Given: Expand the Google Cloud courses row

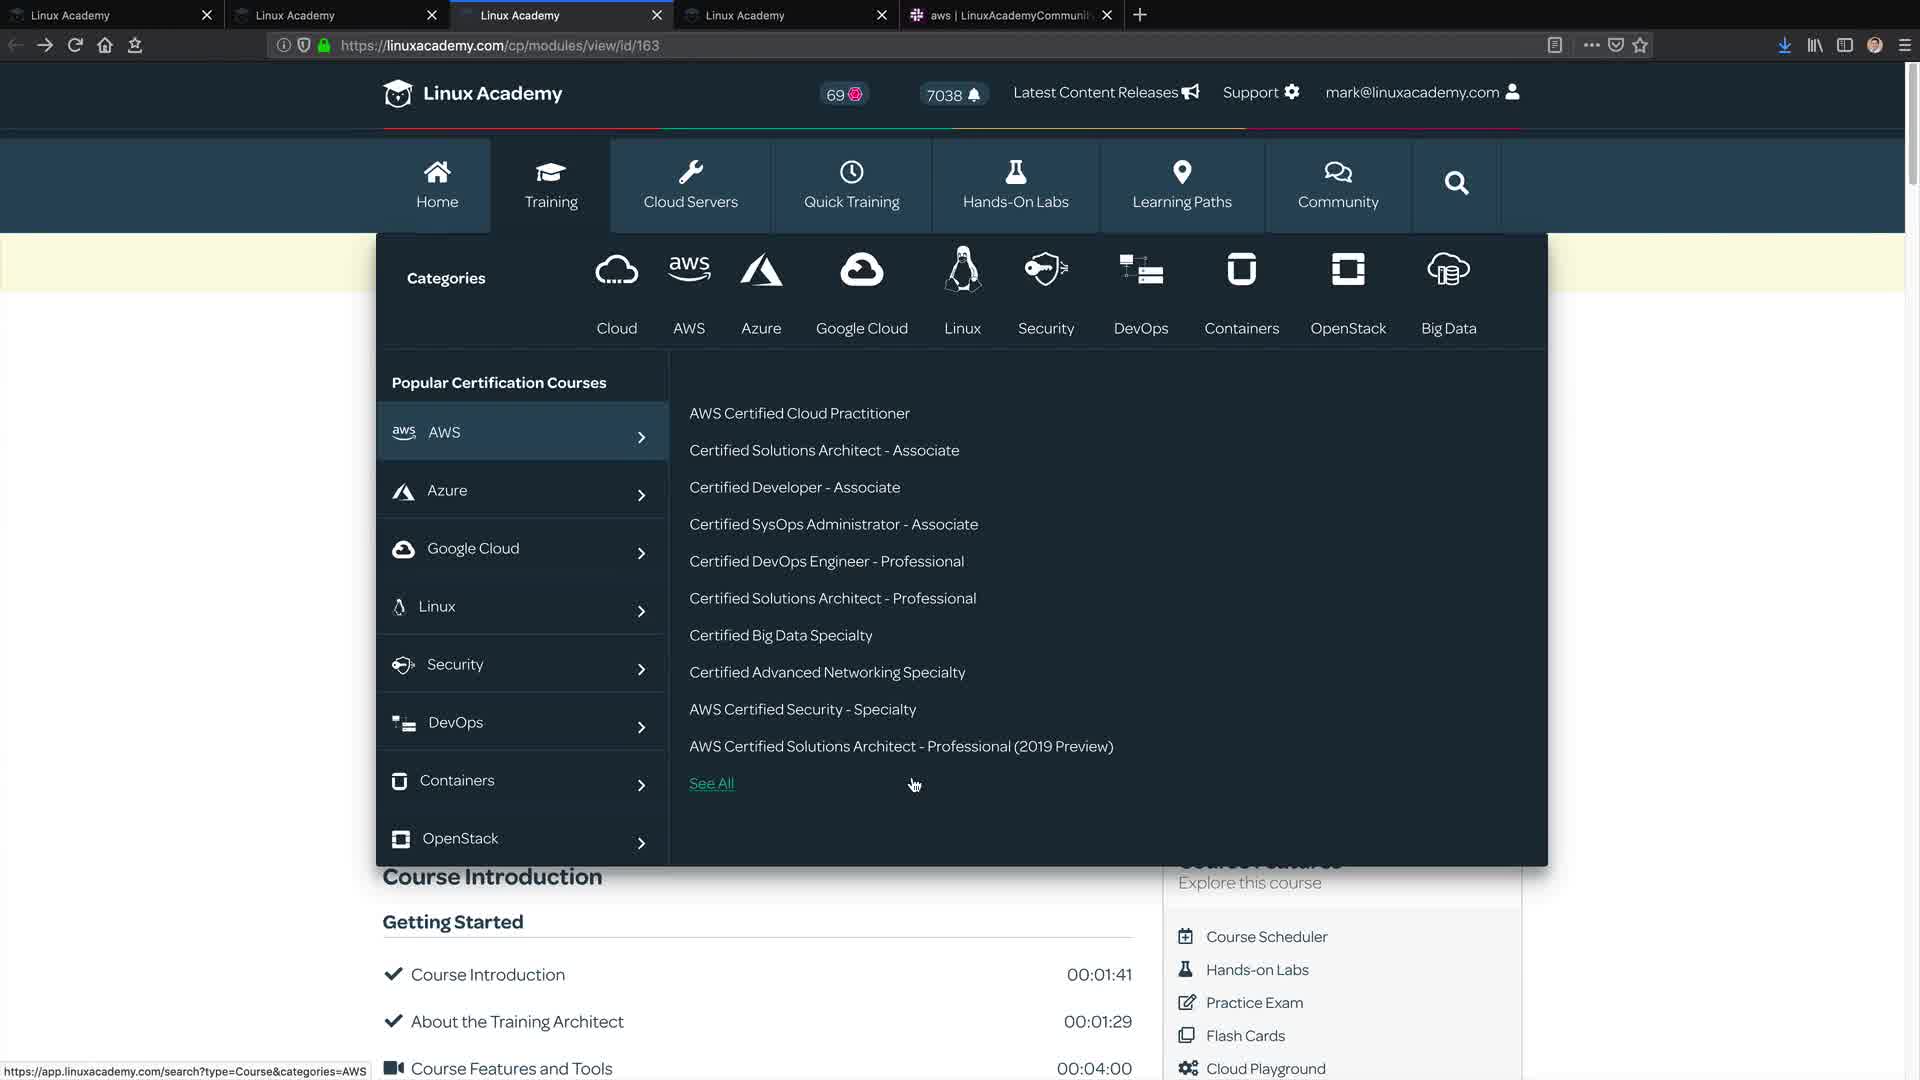Looking at the screenshot, I should coord(522,549).
